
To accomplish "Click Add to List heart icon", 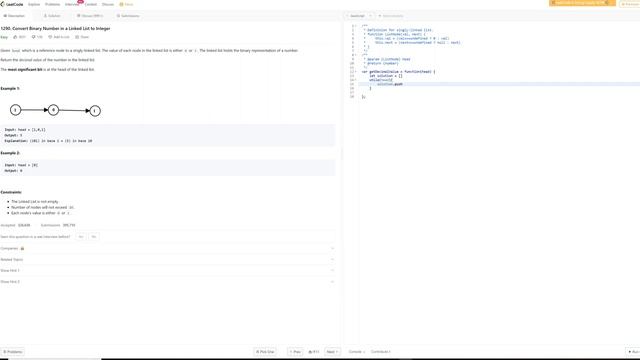I will (50, 37).
